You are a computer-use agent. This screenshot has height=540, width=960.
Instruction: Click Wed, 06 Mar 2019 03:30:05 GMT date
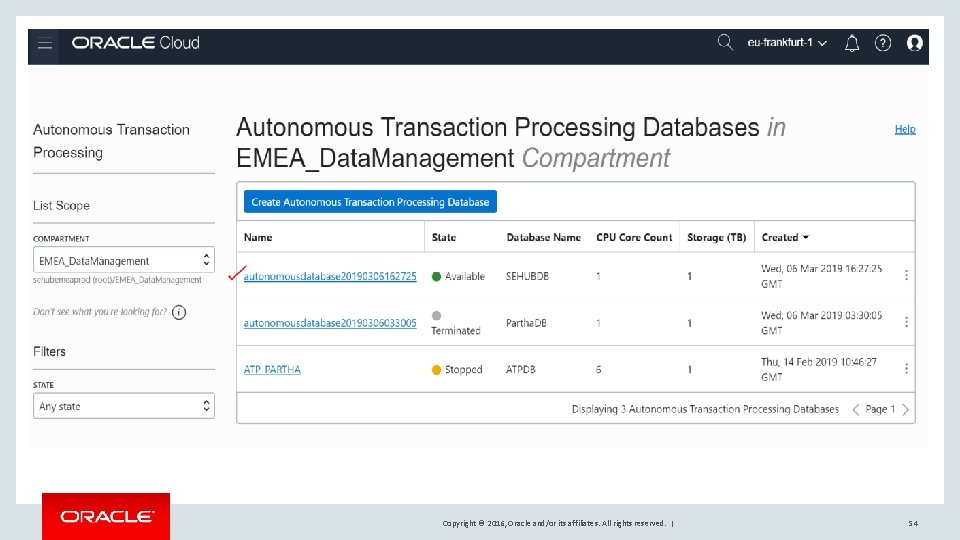(821, 323)
